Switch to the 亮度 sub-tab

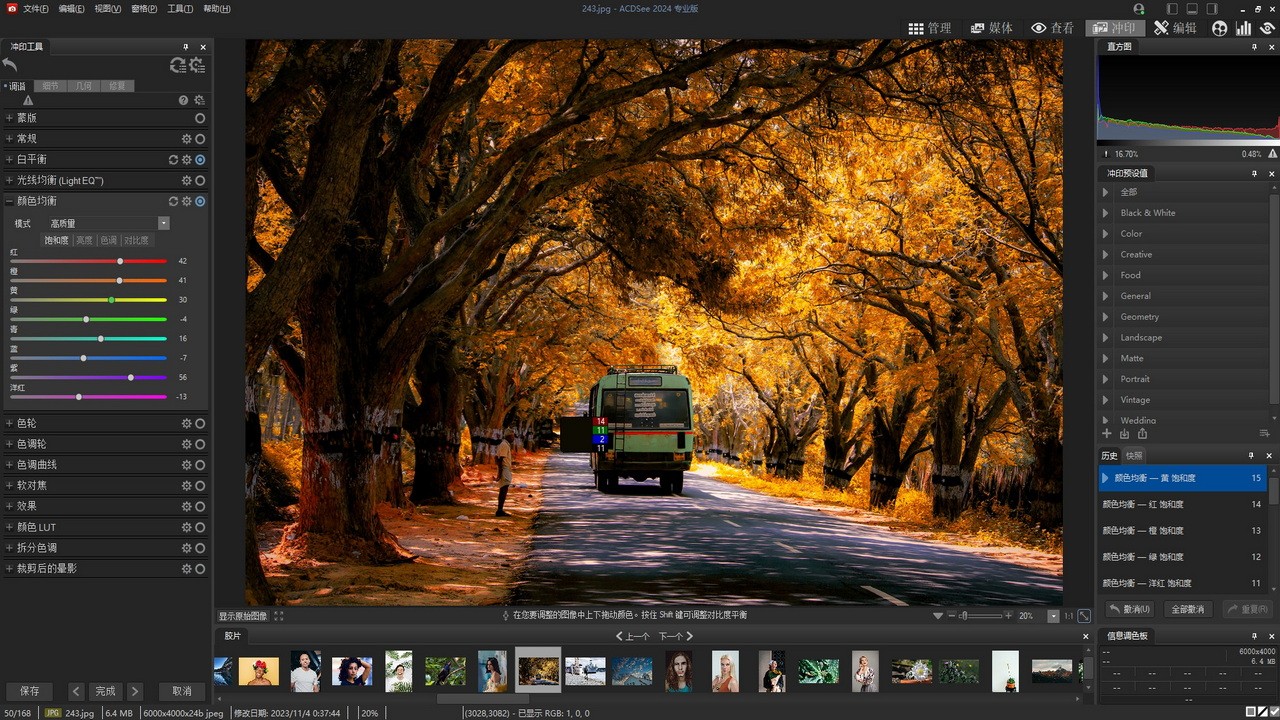(84, 241)
